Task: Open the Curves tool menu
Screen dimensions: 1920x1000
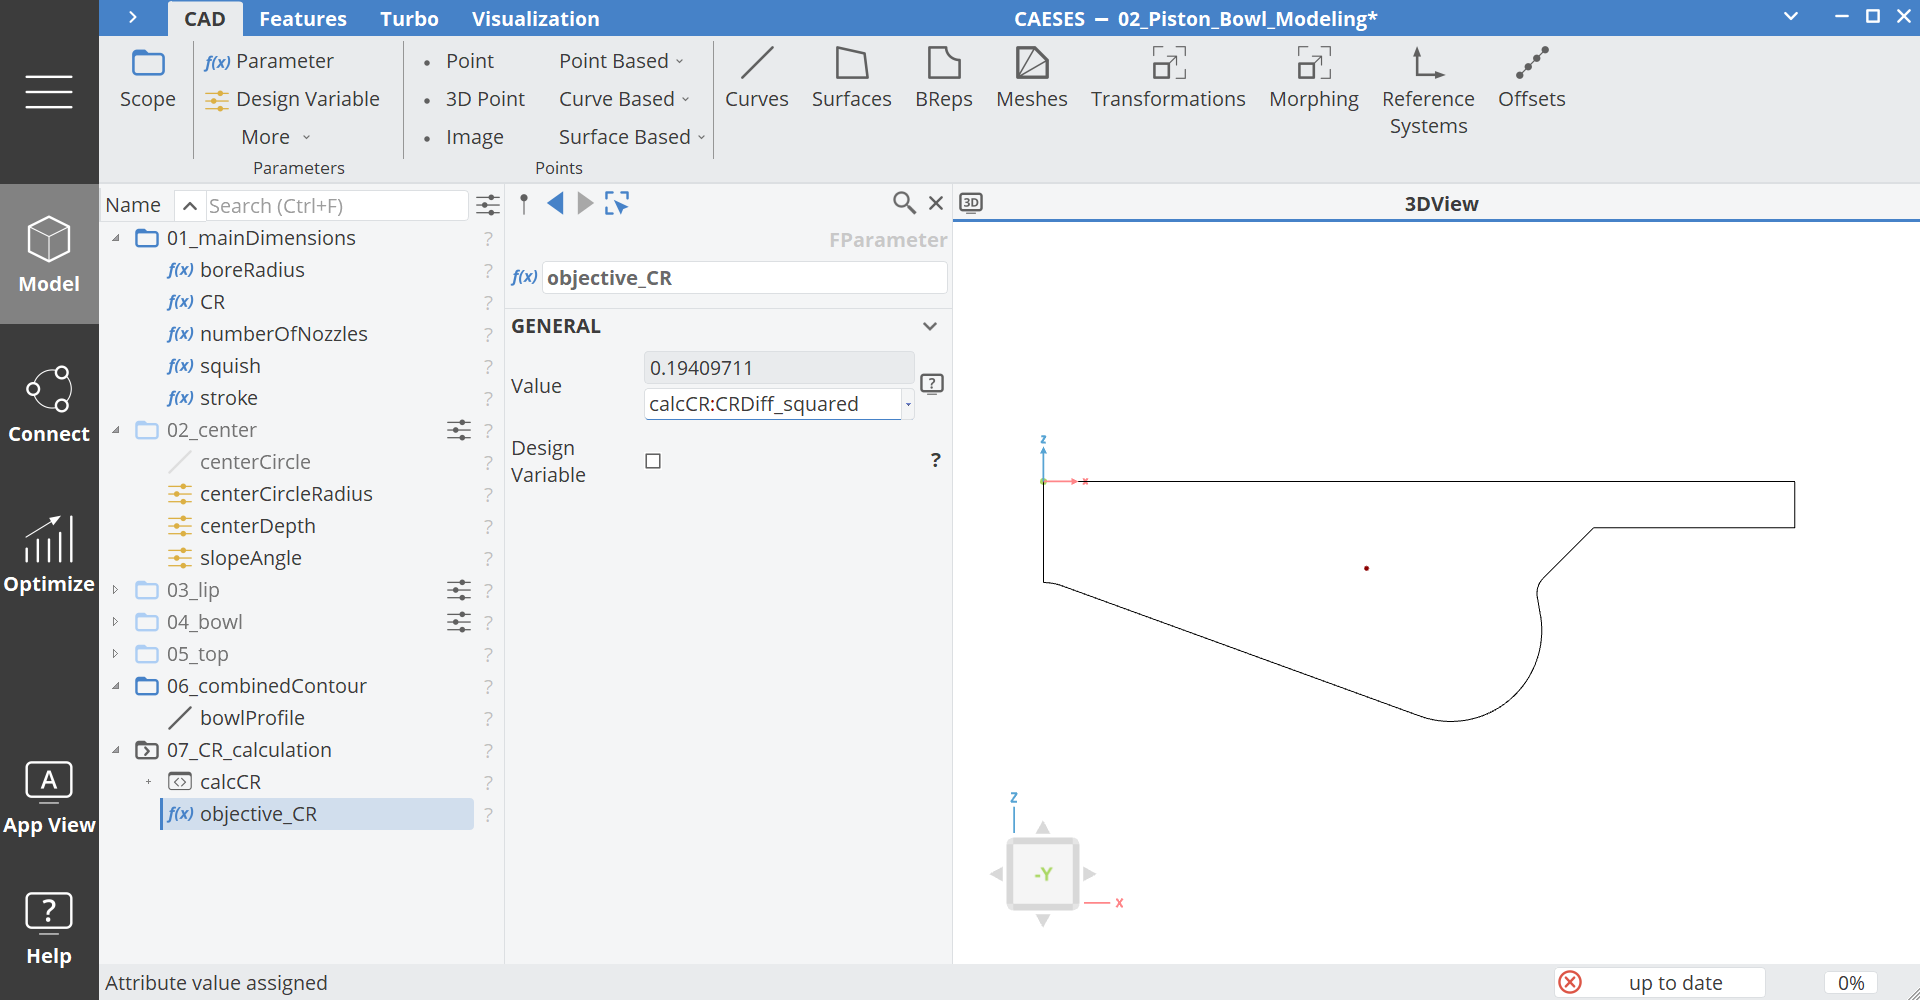Action: [x=757, y=77]
